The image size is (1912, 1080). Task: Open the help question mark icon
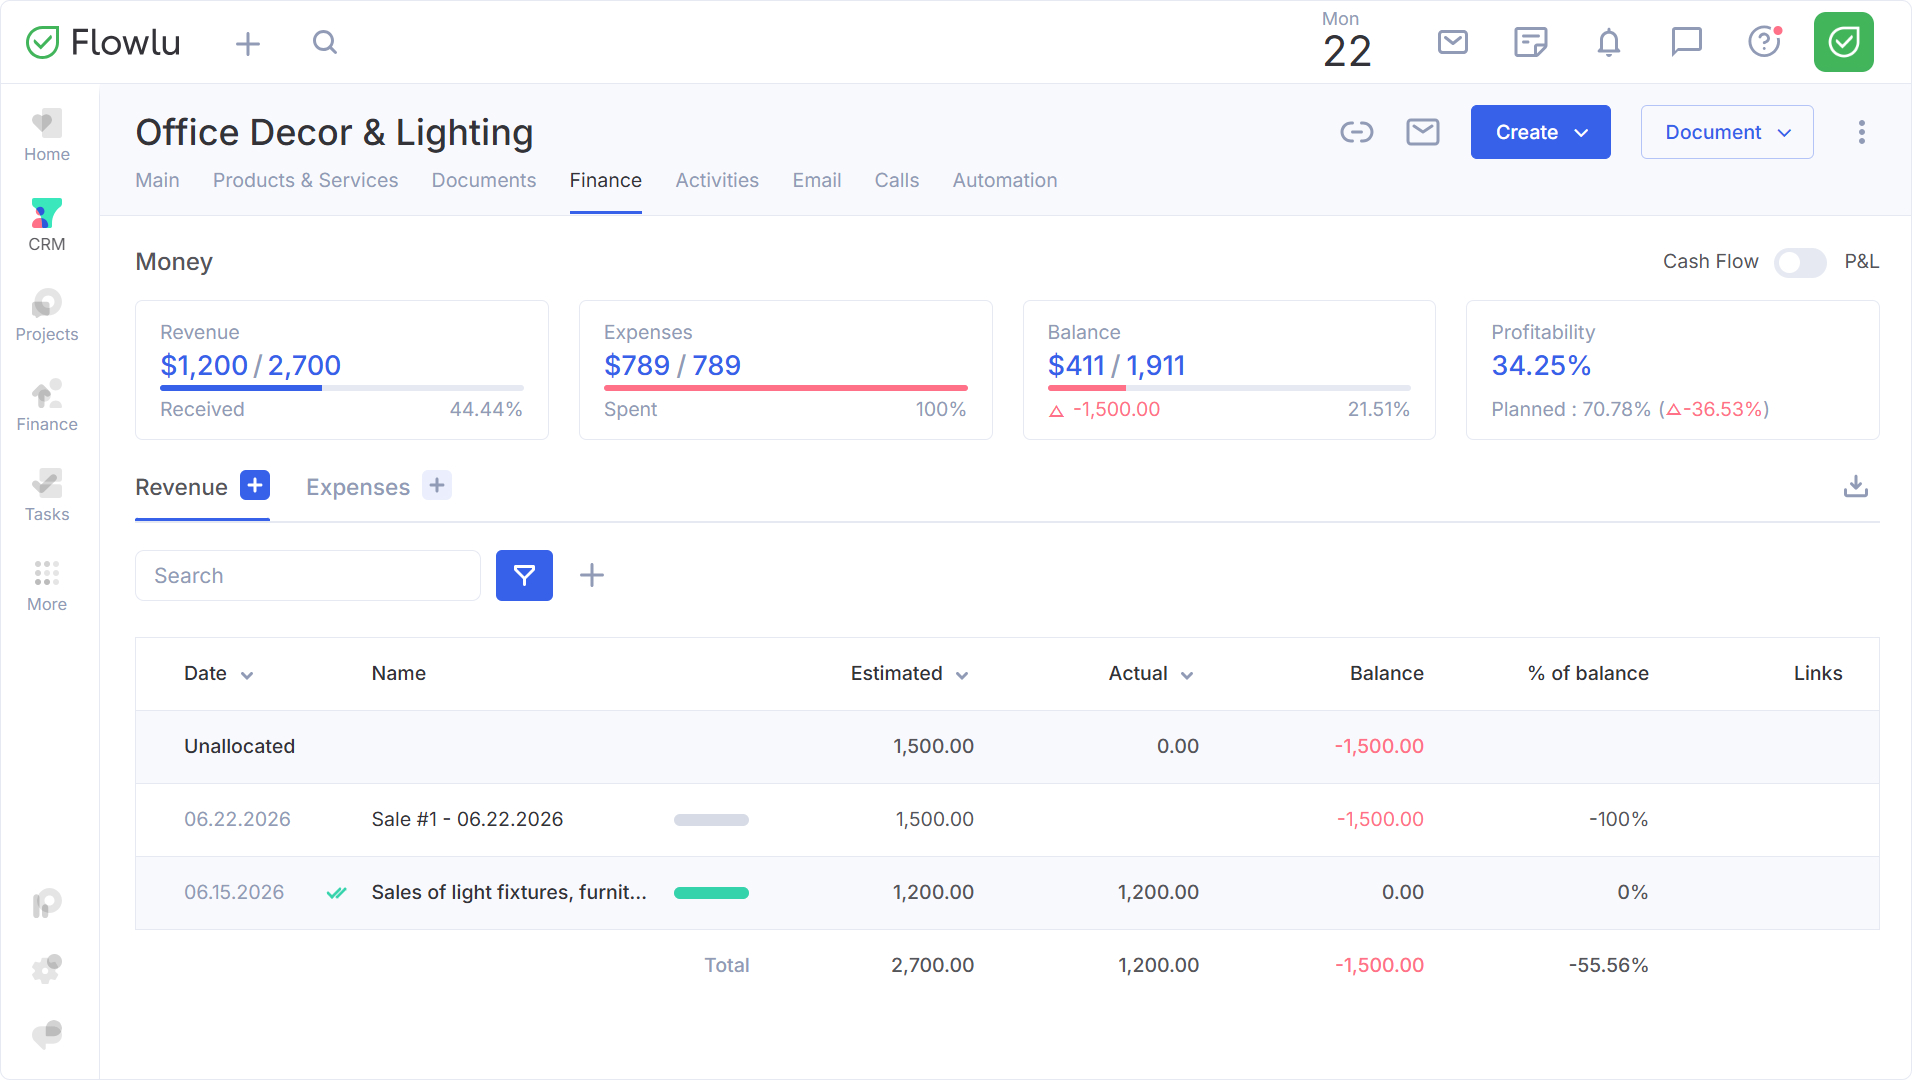pyautogui.click(x=1764, y=42)
